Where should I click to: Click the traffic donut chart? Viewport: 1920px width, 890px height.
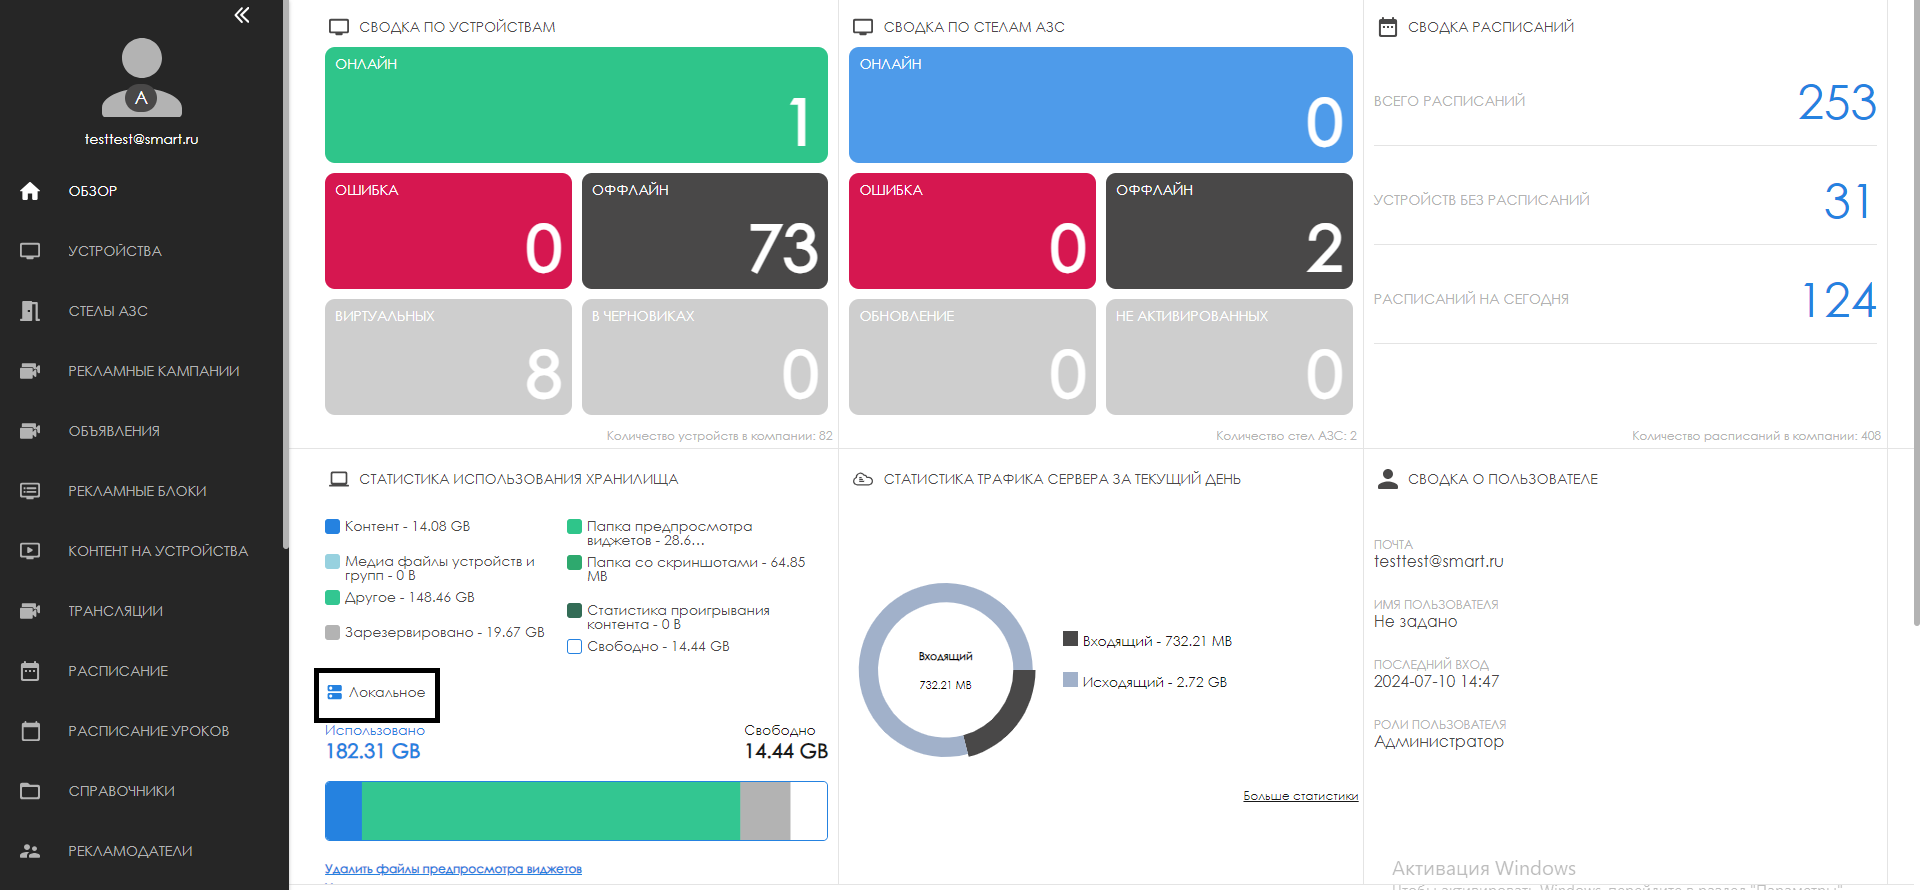point(947,670)
